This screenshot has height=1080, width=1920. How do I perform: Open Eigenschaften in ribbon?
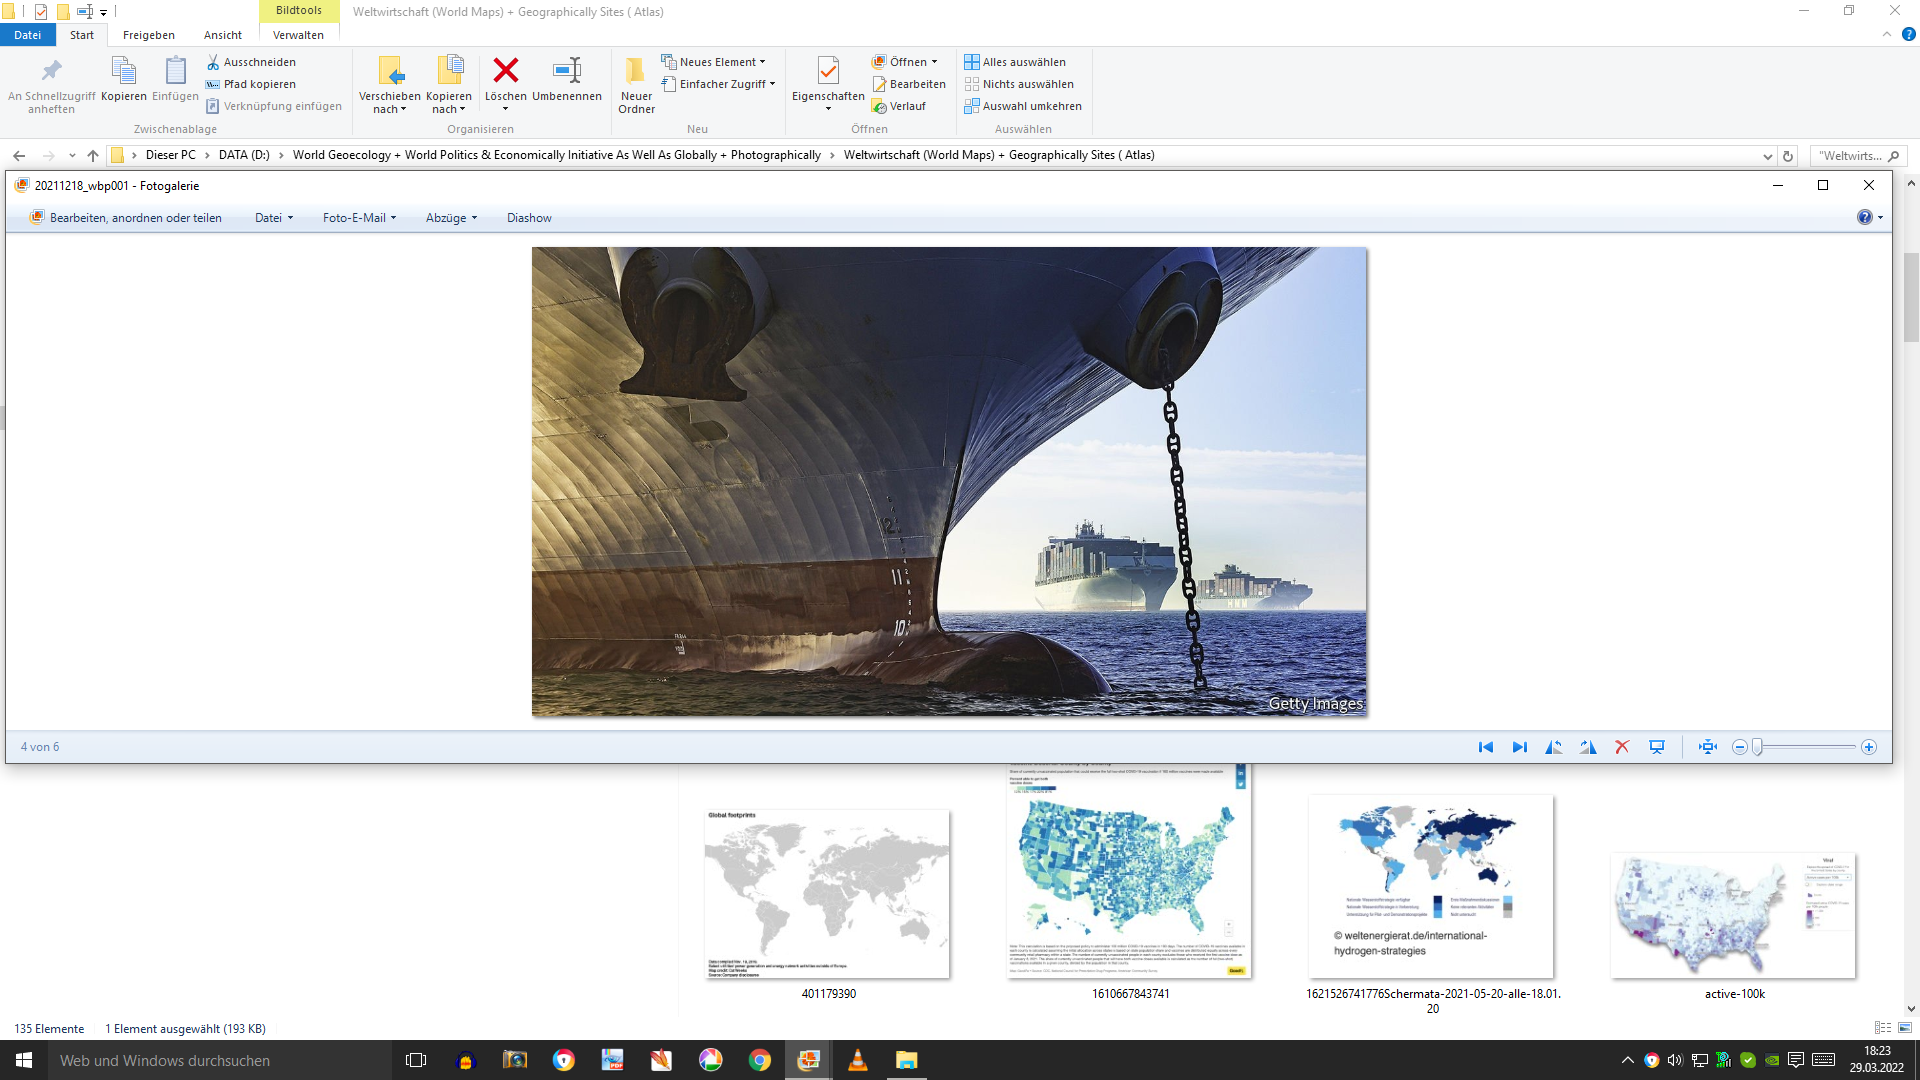[x=828, y=83]
